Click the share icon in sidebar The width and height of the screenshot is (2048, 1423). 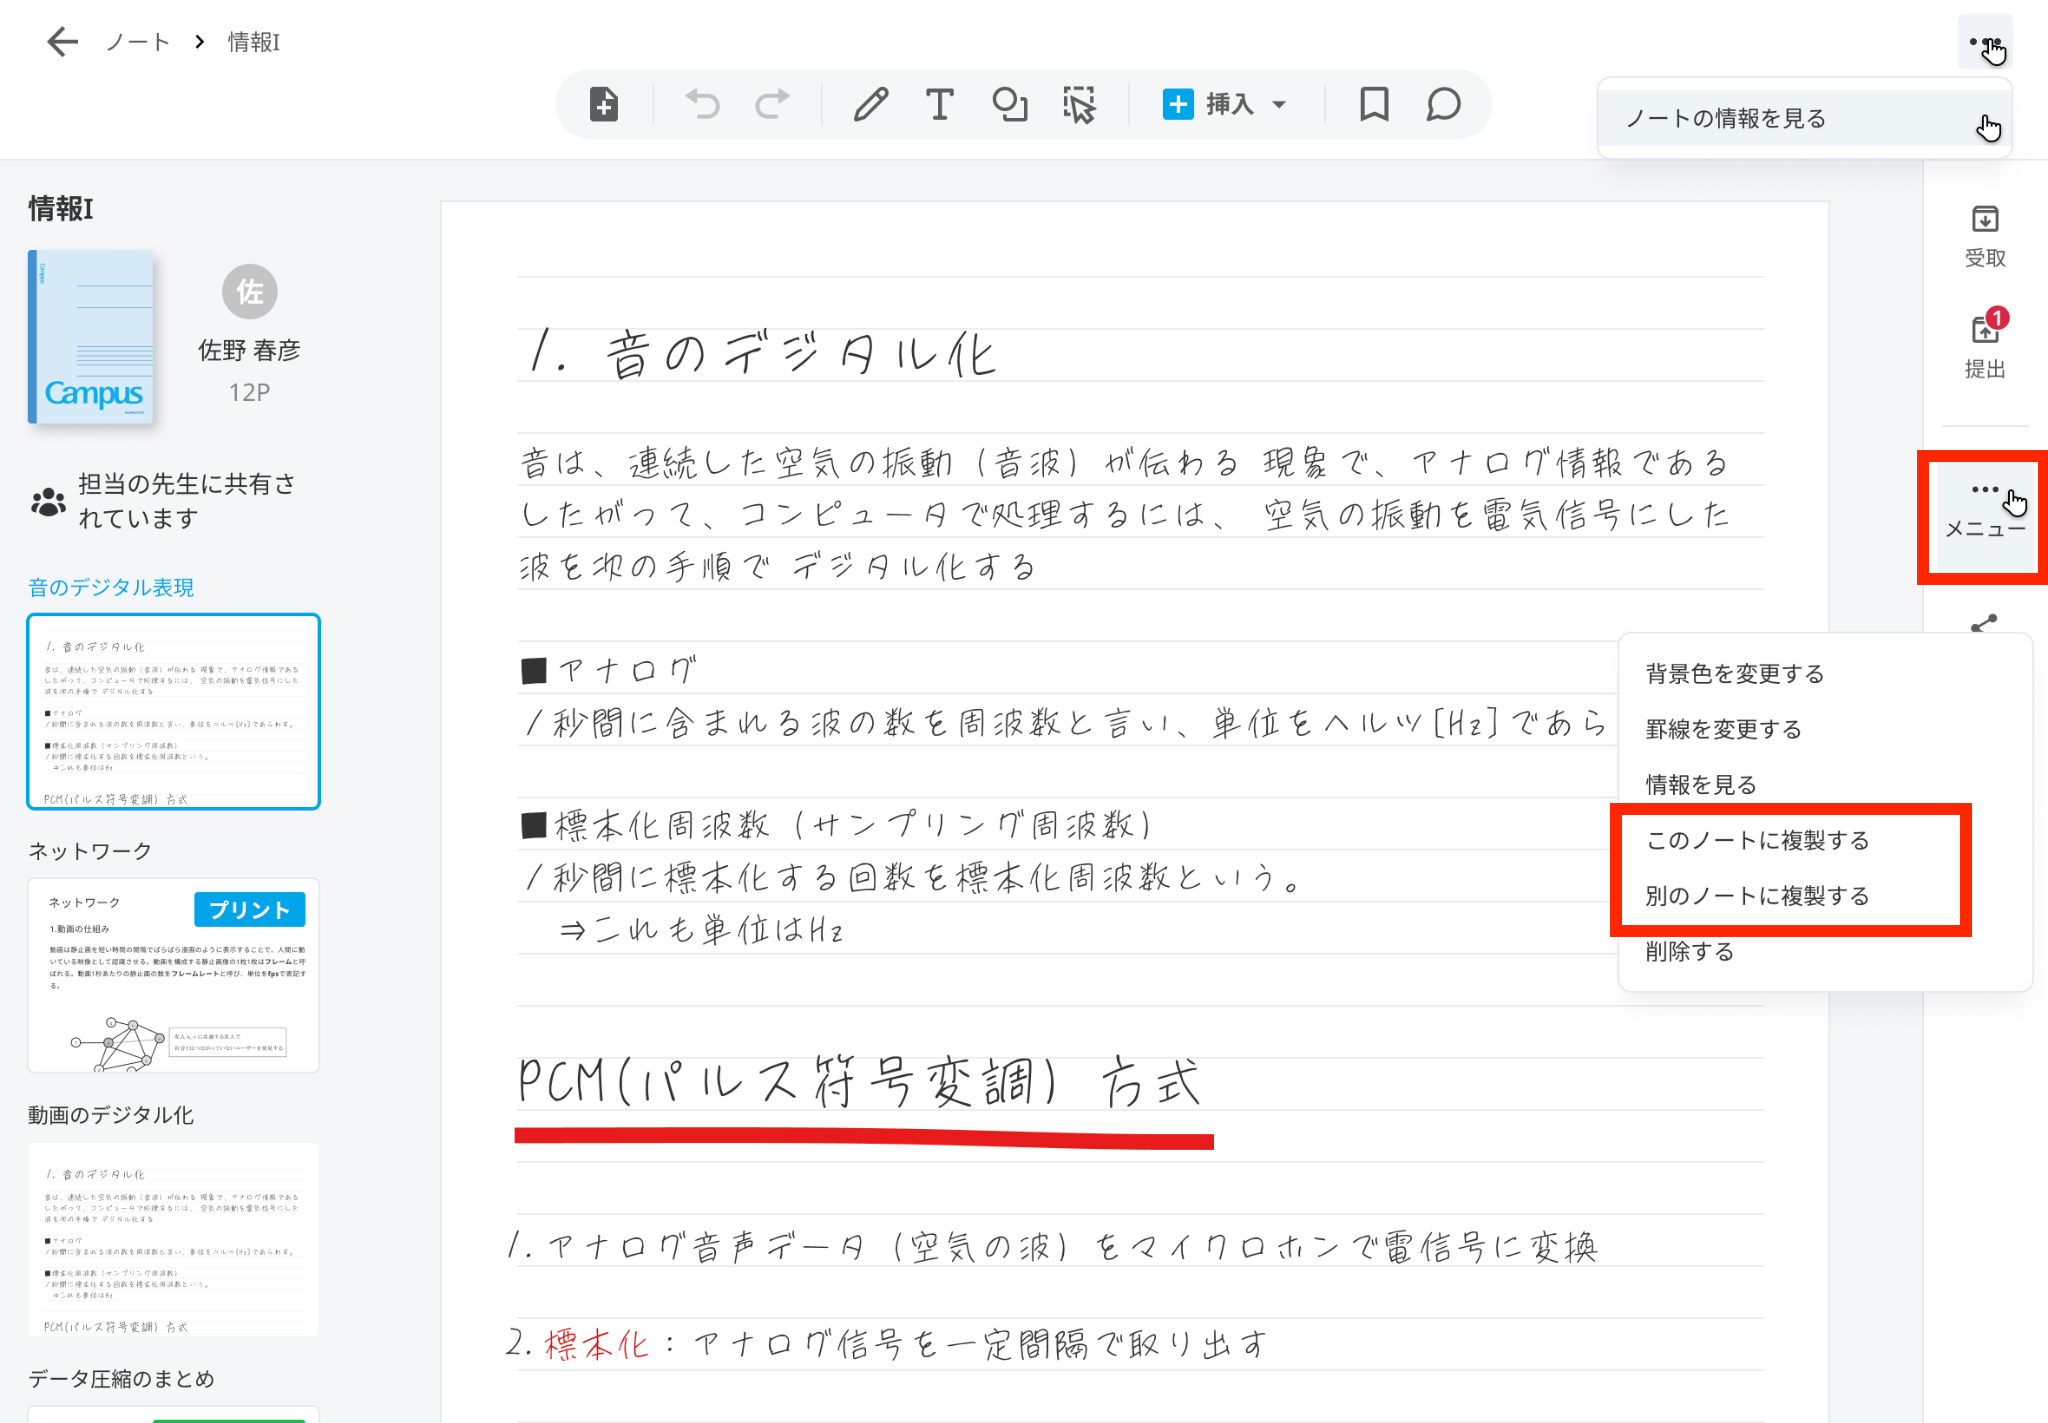click(1984, 623)
